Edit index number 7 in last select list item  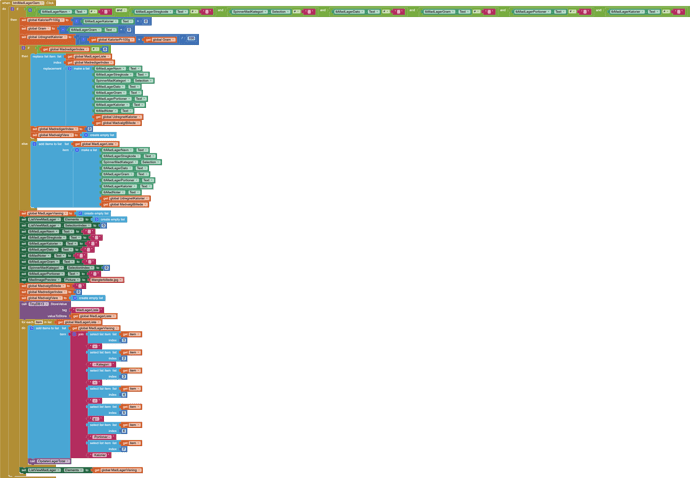coord(124,449)
